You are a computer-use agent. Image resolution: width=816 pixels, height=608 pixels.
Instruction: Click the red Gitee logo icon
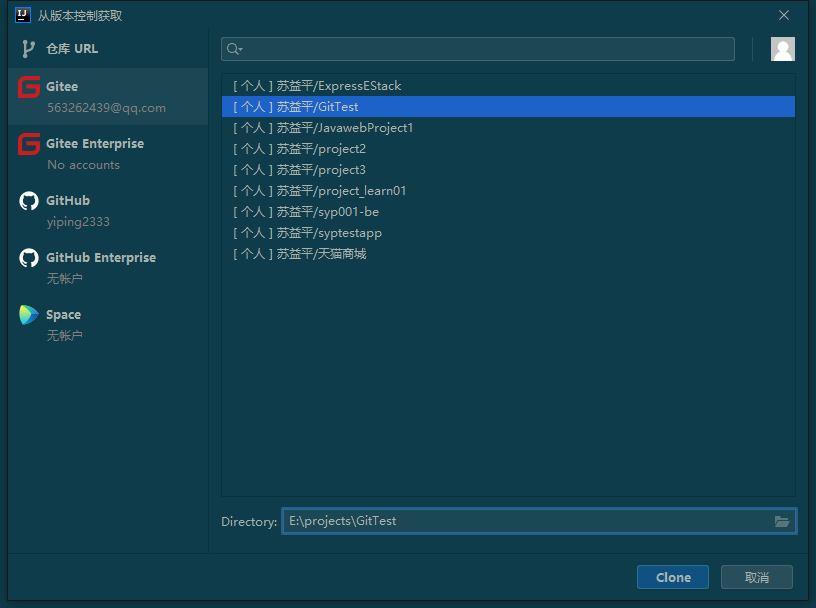(29, 87)
